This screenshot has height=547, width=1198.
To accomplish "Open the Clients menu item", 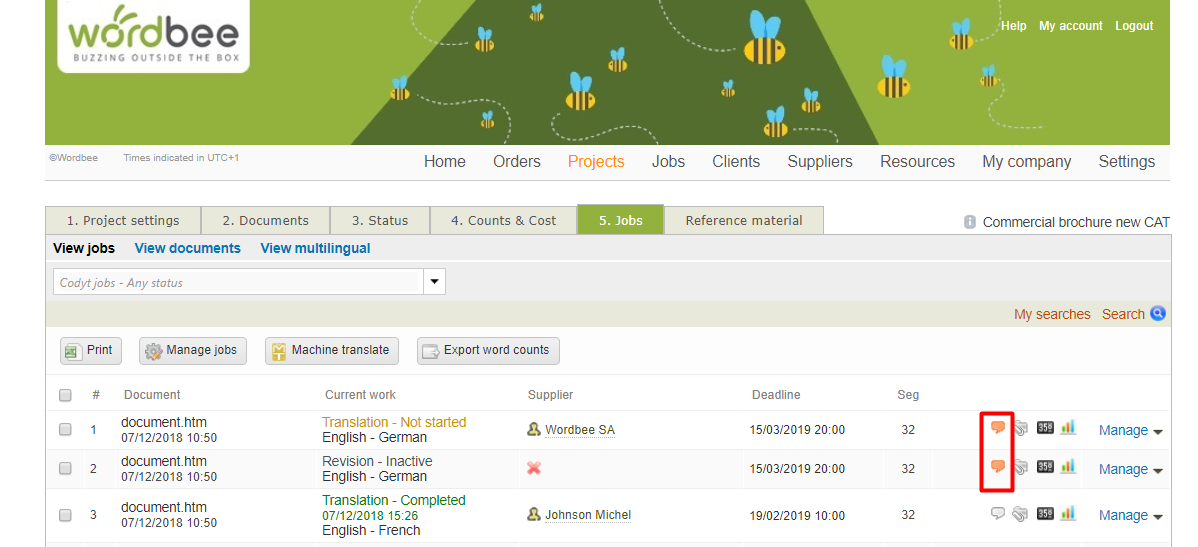I will point(736,162).
